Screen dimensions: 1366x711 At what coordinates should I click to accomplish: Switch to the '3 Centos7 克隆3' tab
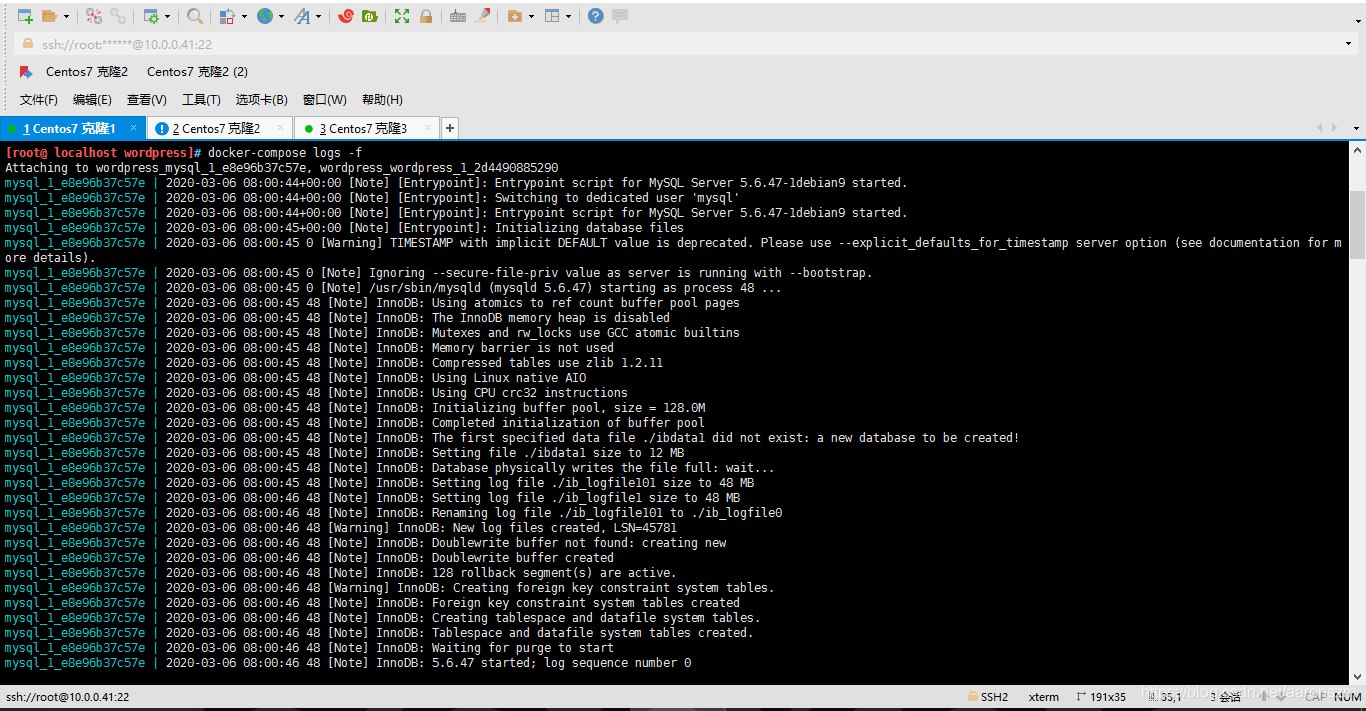(x=367, y=128)
